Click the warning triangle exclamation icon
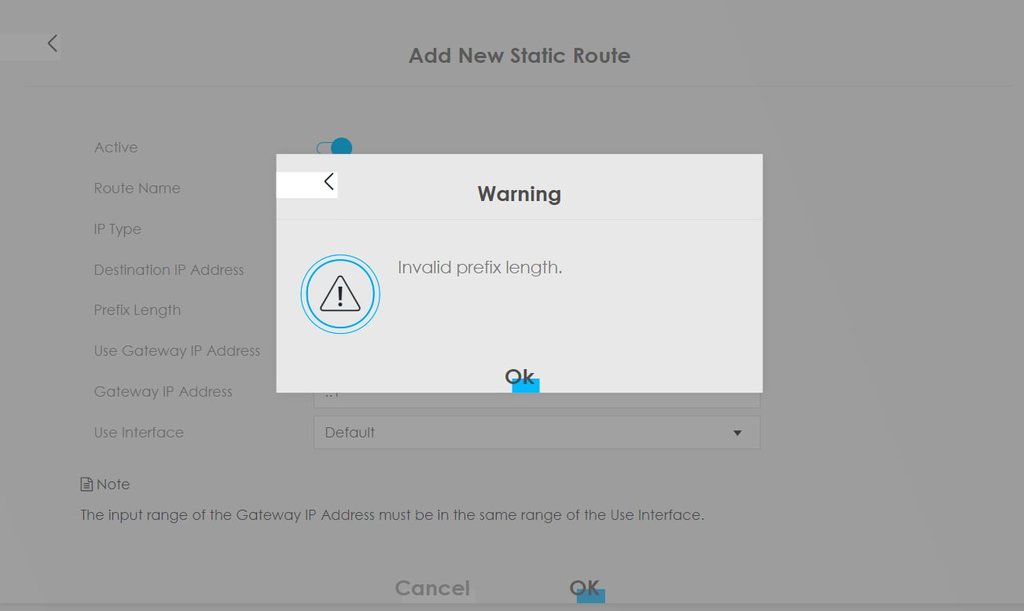Viewport: 1024px width, 611px height. click(340, 294)
